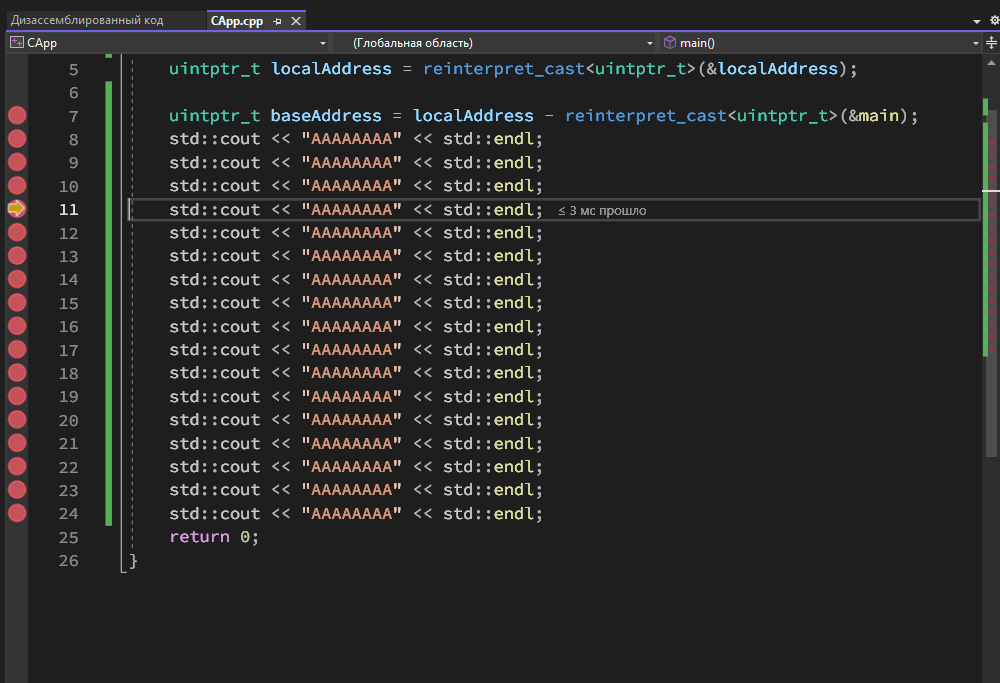Toggle the breakpoint on line 7
This screenshot has width=1000, height=683.
tap(17, 115)
